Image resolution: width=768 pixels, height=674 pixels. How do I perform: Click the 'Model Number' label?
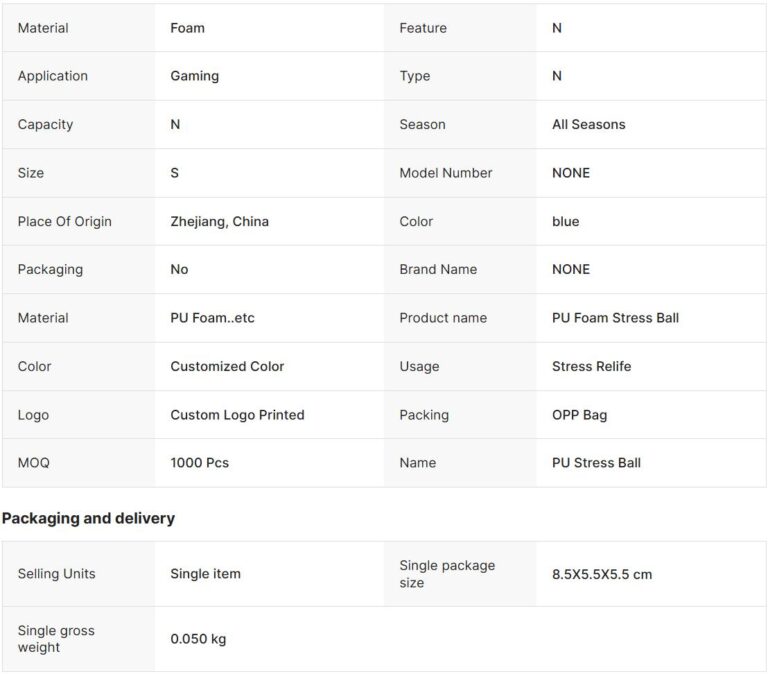point(445,173)
